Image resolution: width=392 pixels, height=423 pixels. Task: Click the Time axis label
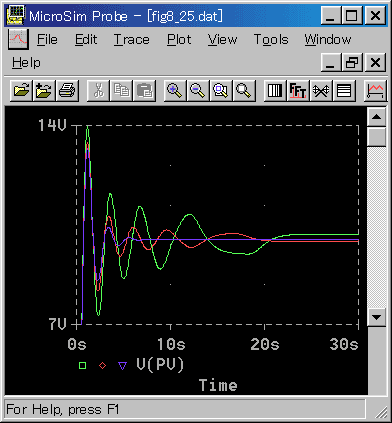[218, 385]
